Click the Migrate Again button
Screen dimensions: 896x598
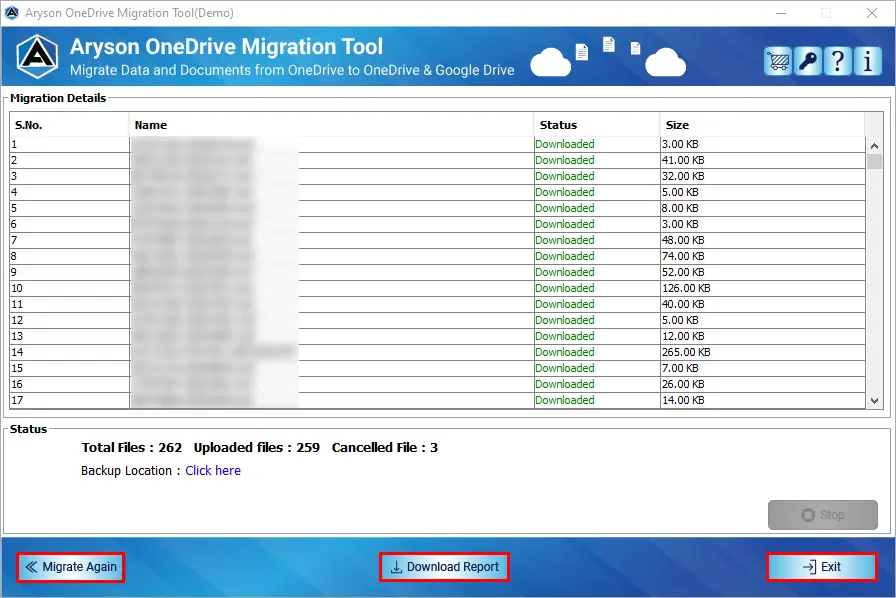point(70,567)
